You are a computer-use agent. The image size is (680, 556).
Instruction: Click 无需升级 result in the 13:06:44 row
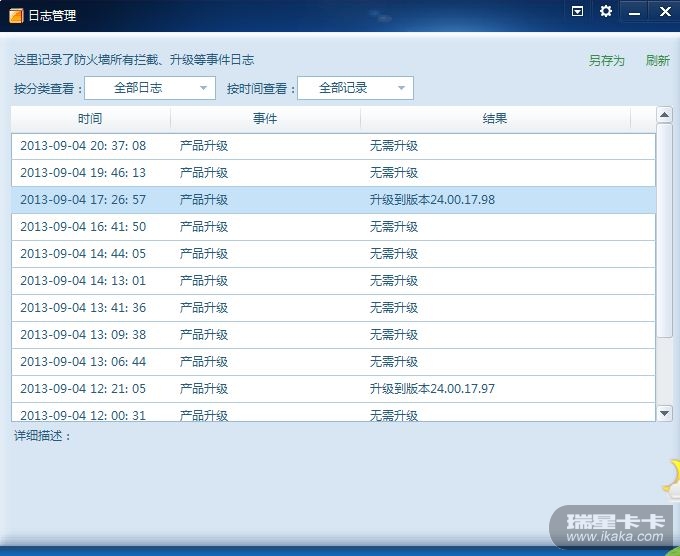(394, 362)
